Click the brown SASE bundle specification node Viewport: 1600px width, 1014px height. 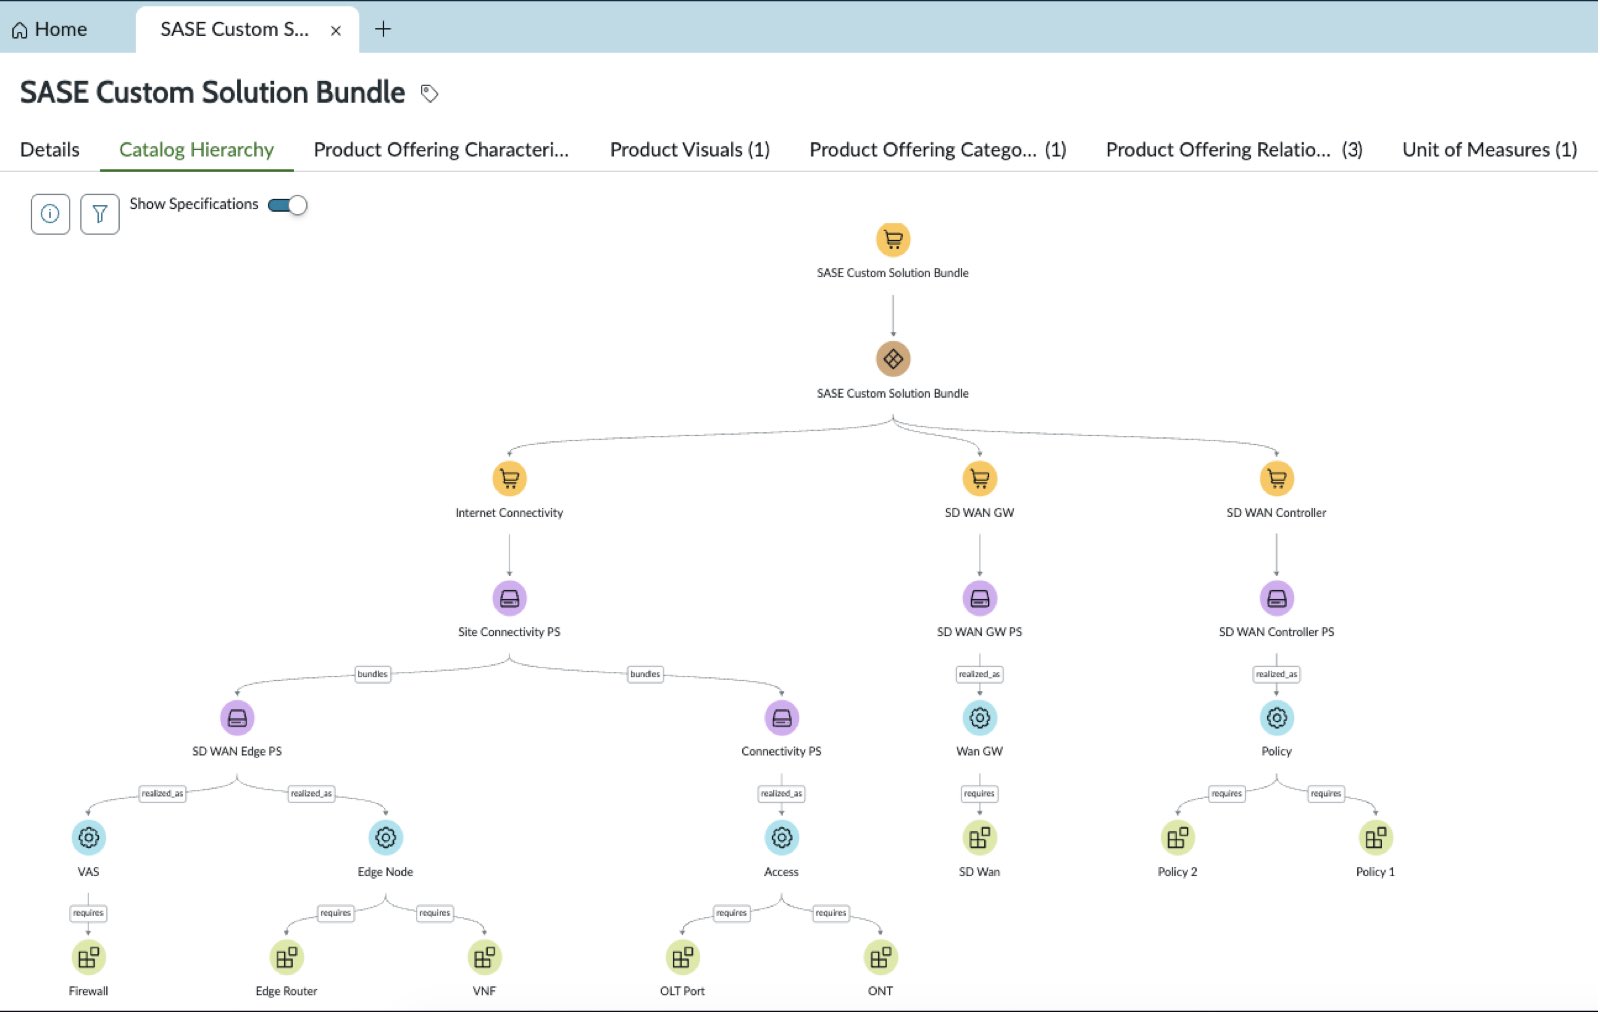(893, 359)
